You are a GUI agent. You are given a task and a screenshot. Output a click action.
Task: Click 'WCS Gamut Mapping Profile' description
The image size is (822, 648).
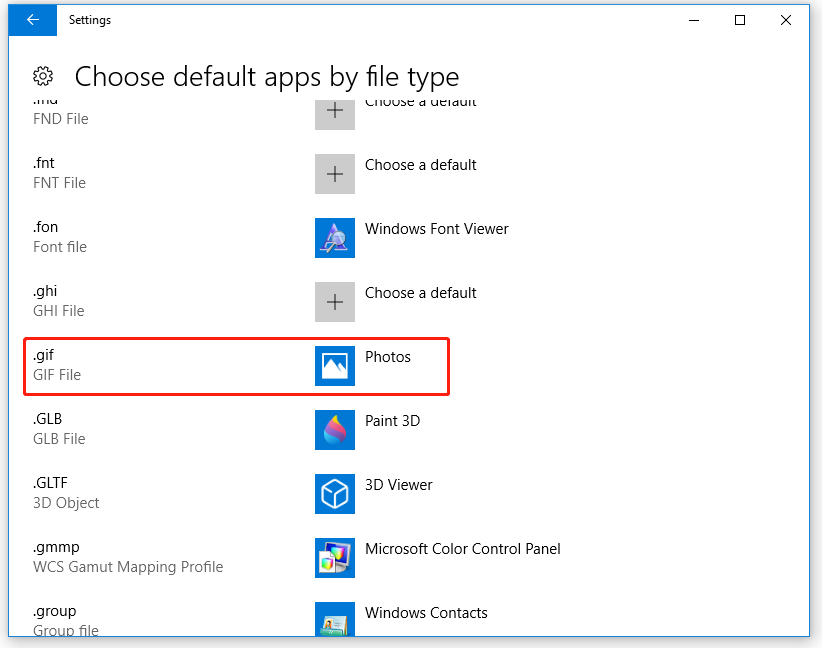pos(128,567)
